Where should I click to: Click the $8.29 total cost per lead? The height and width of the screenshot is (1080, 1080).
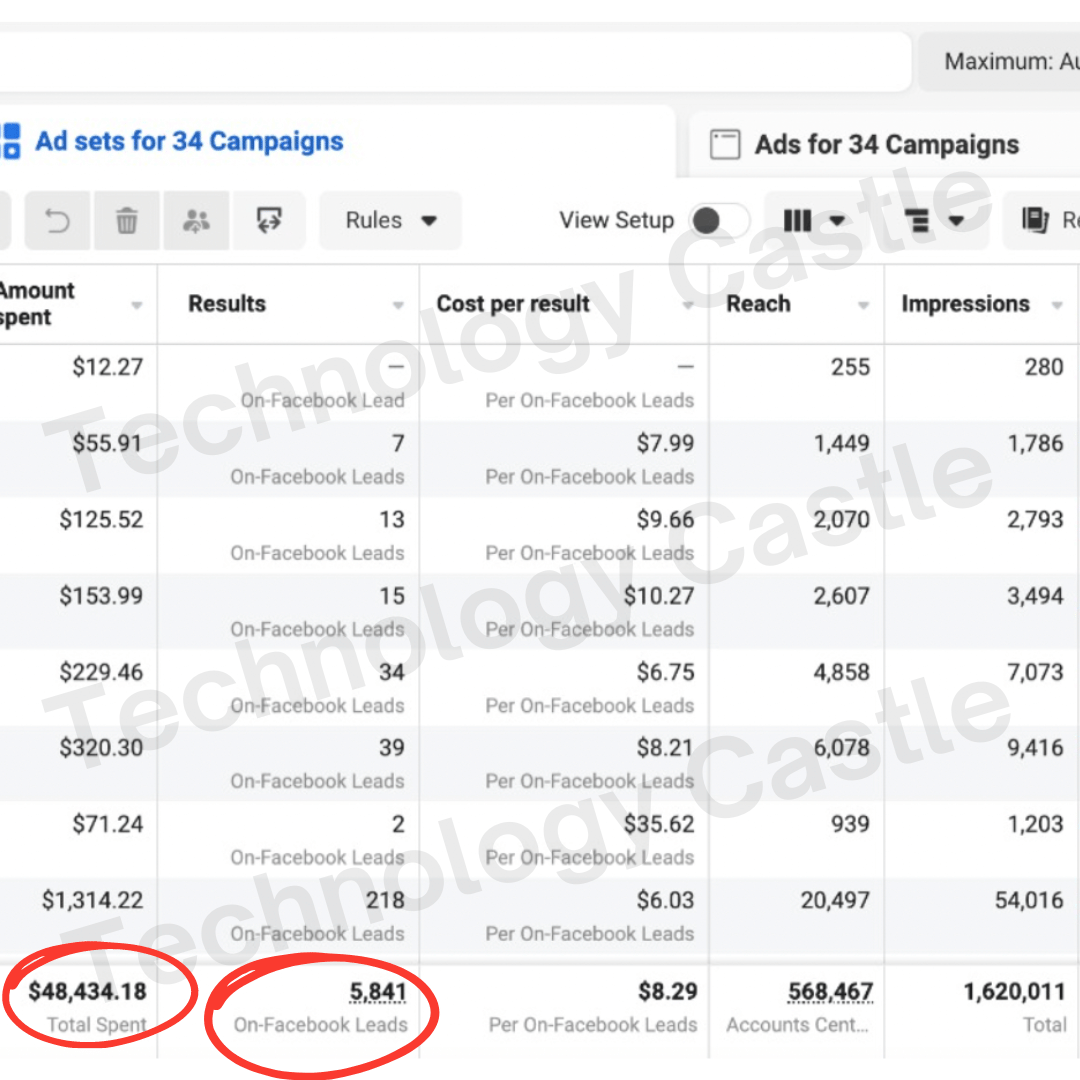[x=667, y=991]
